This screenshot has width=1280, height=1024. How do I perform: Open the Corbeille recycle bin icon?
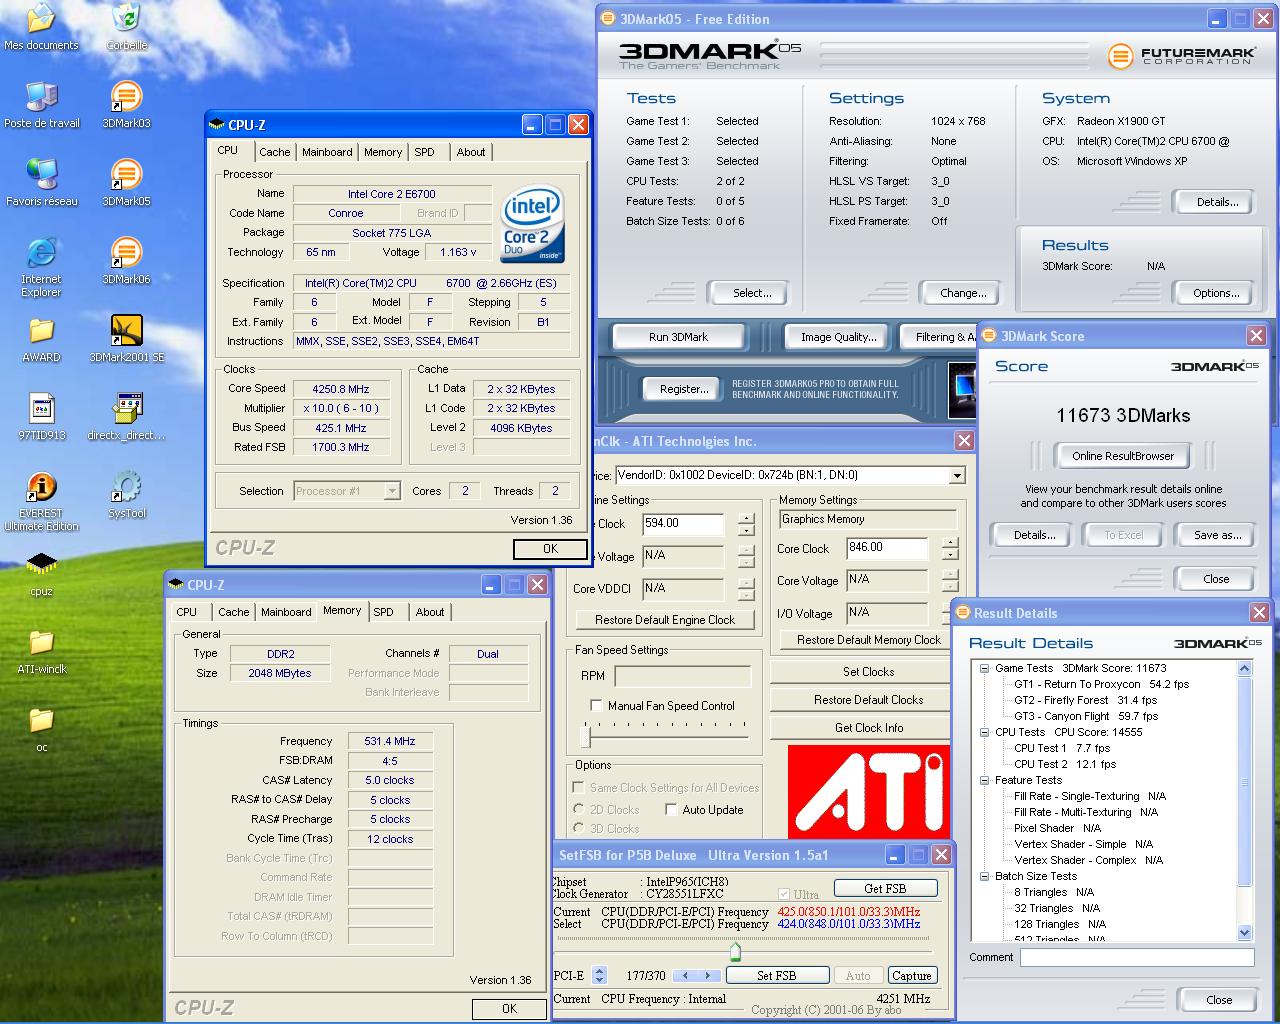126,27
